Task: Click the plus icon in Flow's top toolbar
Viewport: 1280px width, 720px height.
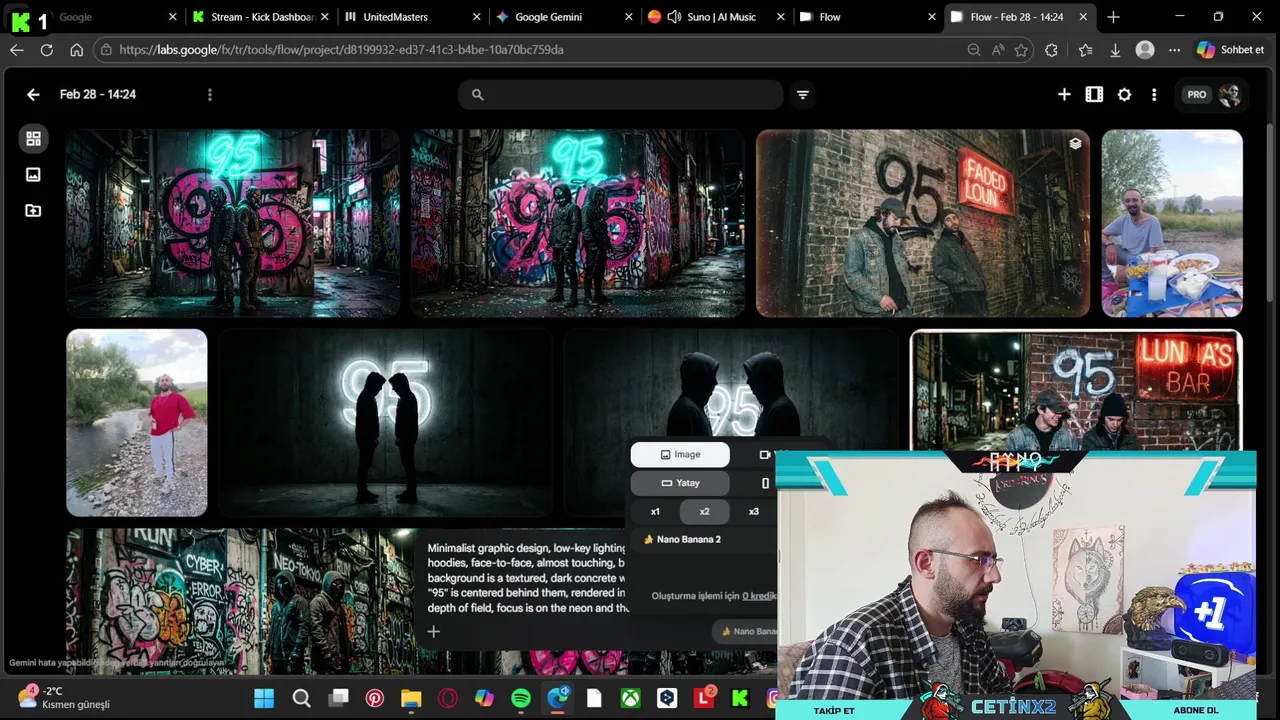Action: (1064, 94)
